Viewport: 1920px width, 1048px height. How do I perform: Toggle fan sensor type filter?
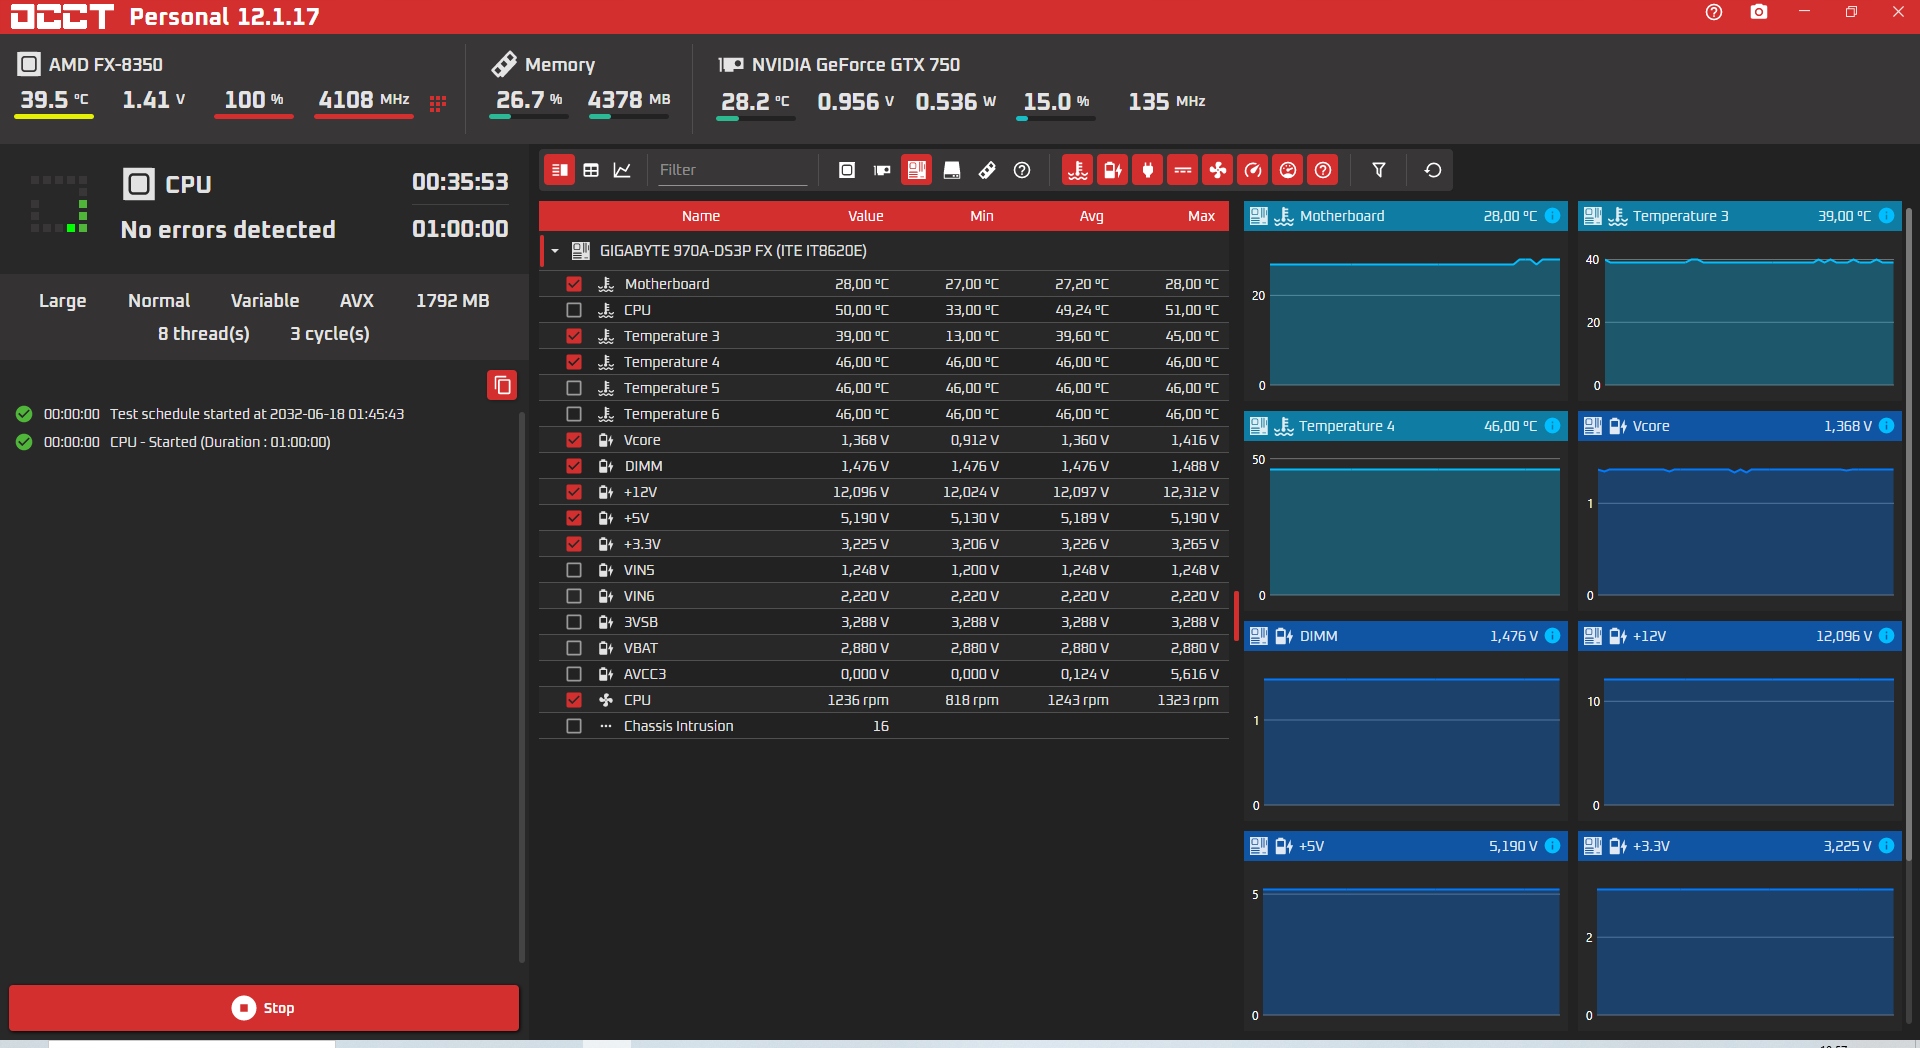[x=1218, y=170]
